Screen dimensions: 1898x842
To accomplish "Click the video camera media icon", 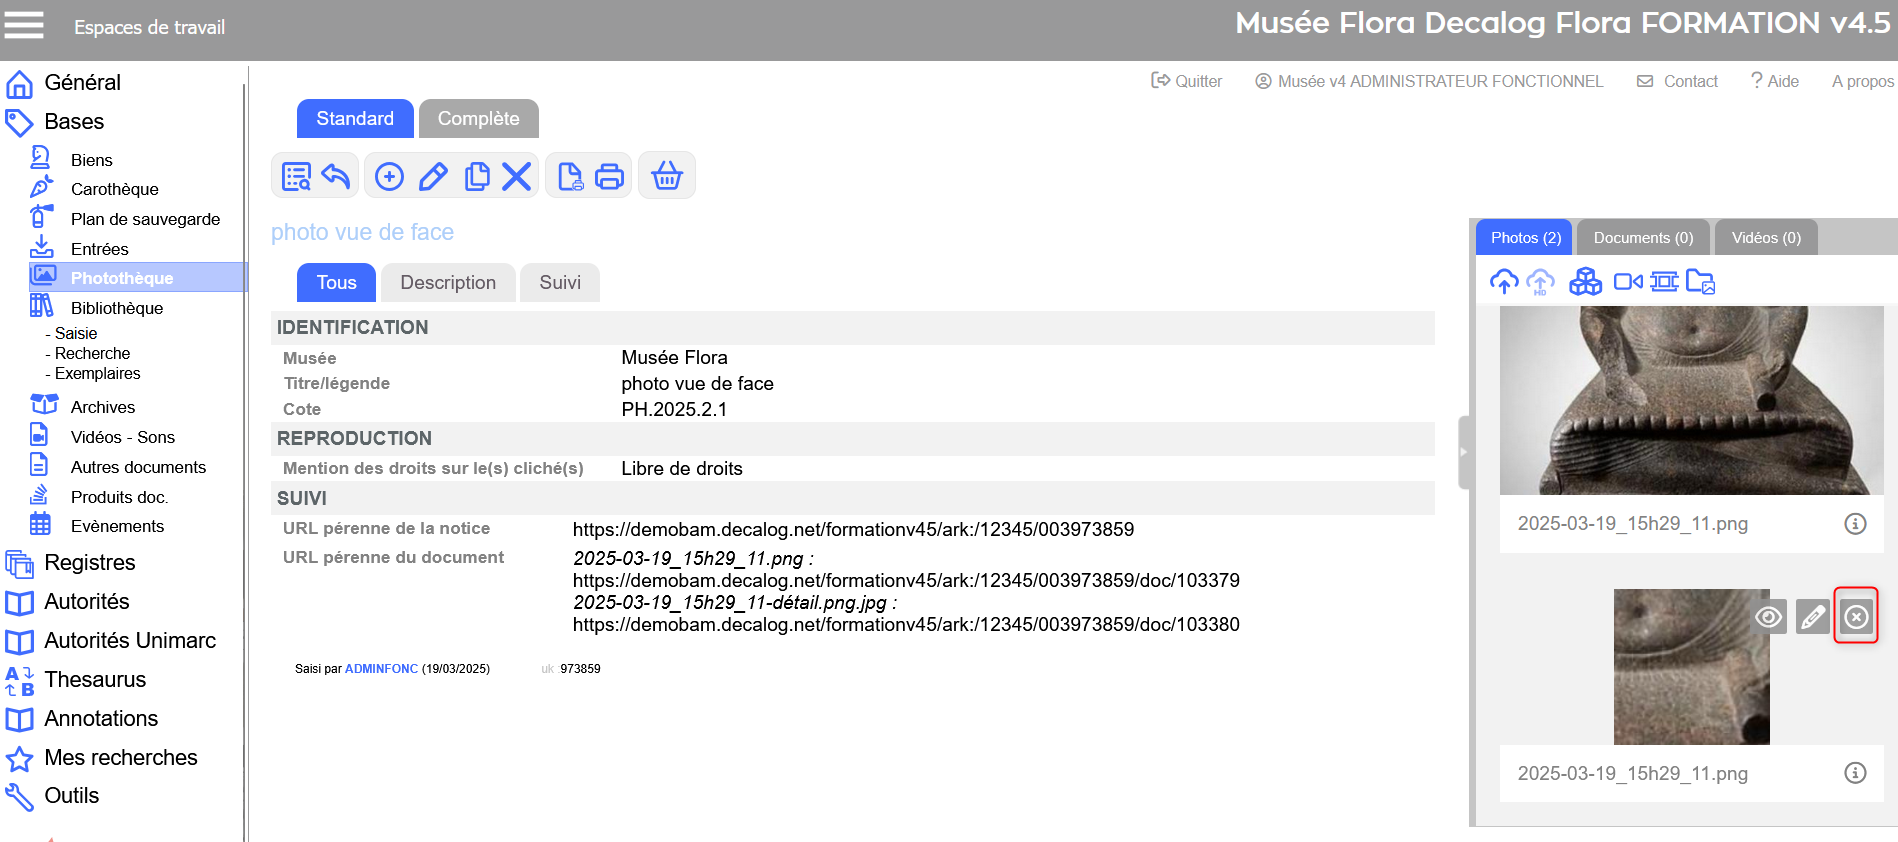I will coord(1628,282).
